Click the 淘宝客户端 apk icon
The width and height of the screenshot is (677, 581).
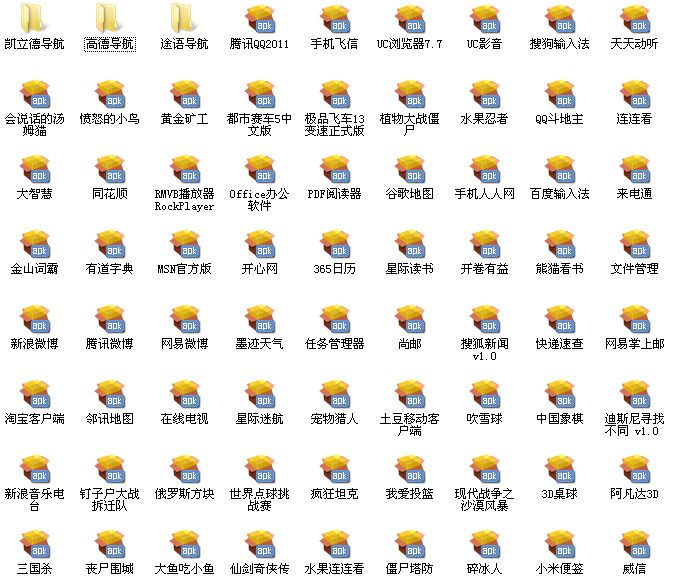35,394
